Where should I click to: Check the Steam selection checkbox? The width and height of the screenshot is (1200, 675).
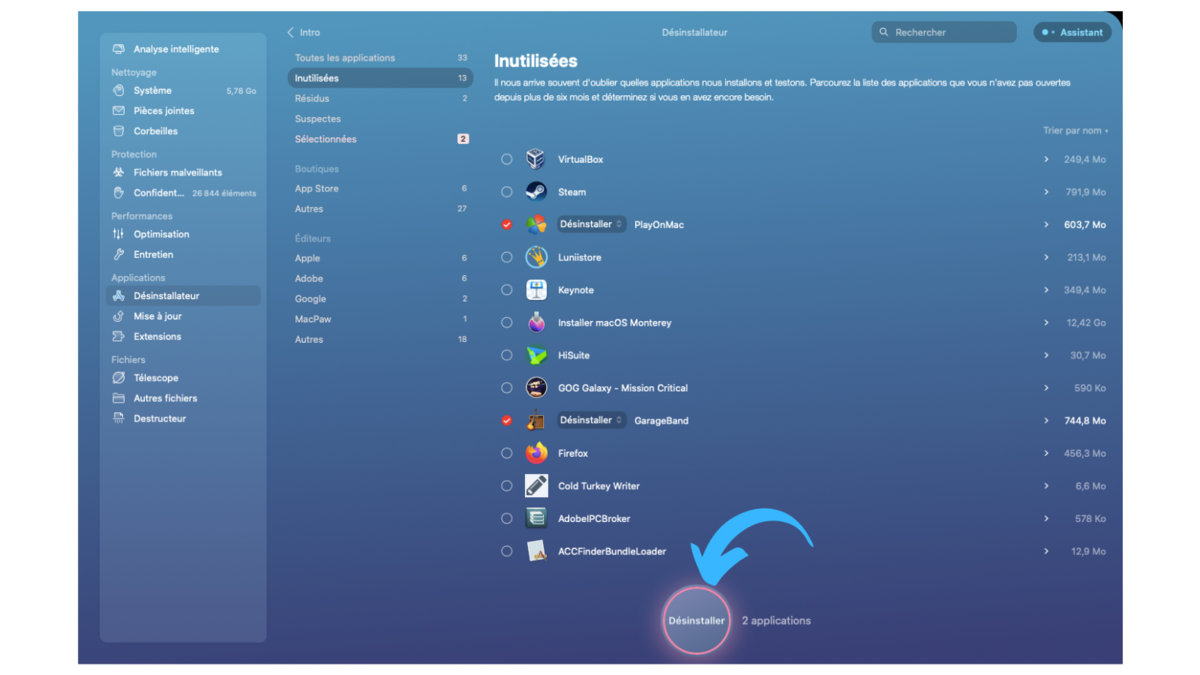(x=507, y=192)
